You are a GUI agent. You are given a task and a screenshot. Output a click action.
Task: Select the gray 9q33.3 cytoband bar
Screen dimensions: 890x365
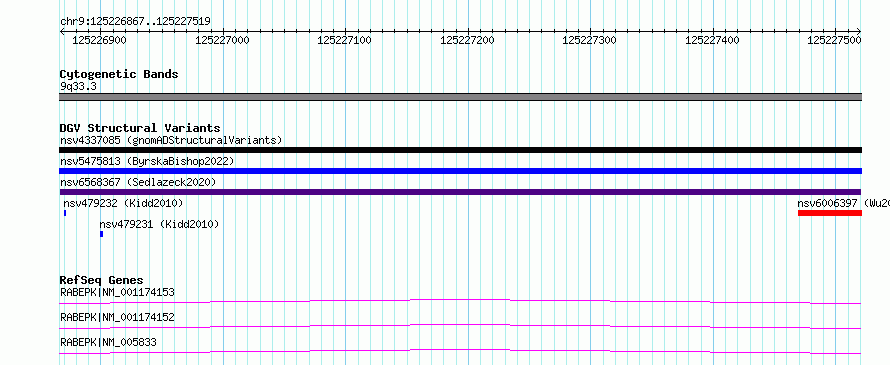tap(460, 97)
